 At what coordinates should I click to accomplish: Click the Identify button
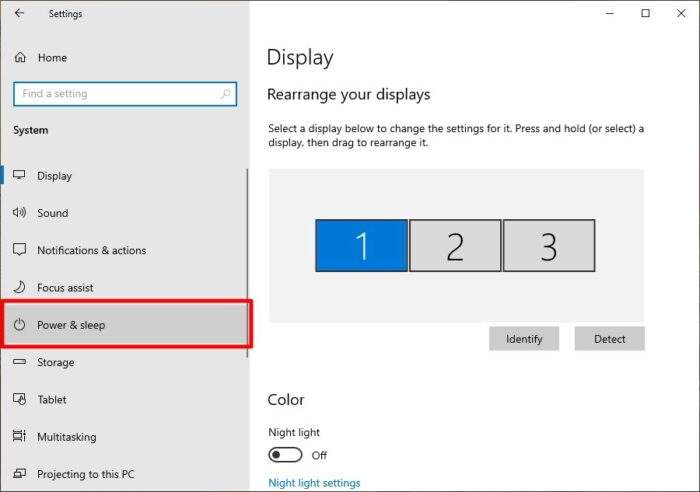tap(524, 338)
